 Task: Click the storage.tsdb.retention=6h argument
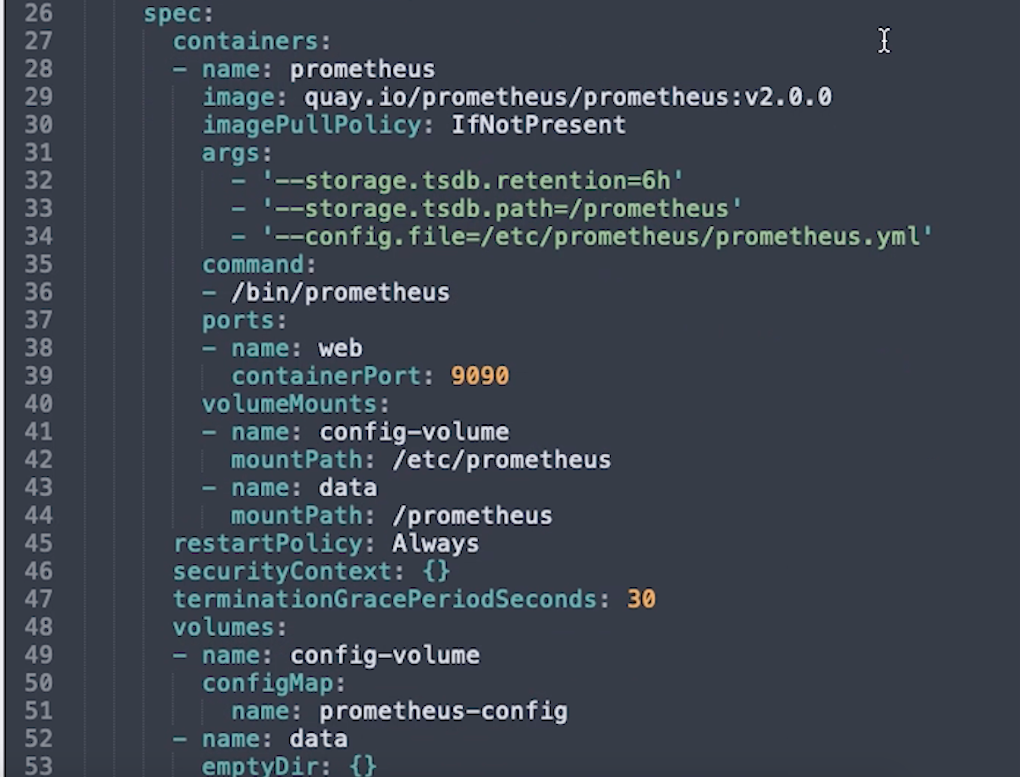pyautogui.click(x=472, y=180)
